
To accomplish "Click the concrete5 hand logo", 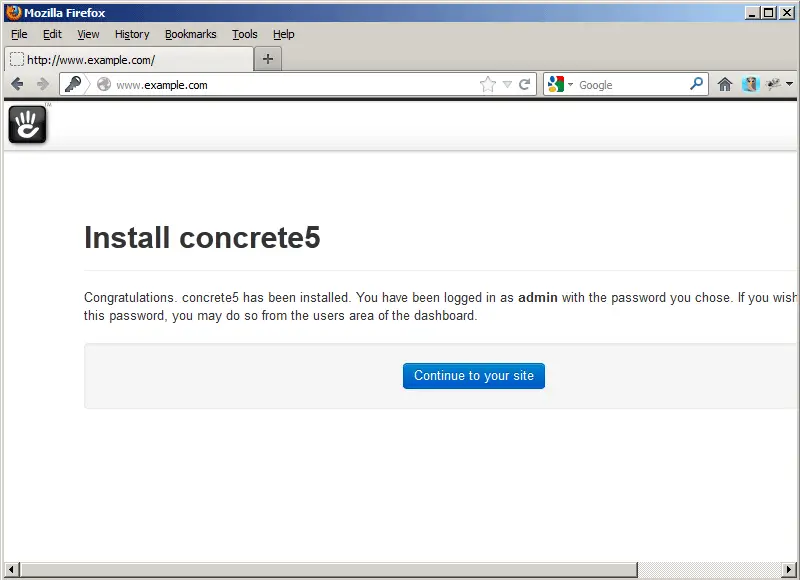I will pyautogui.click(x=27, y=124).
